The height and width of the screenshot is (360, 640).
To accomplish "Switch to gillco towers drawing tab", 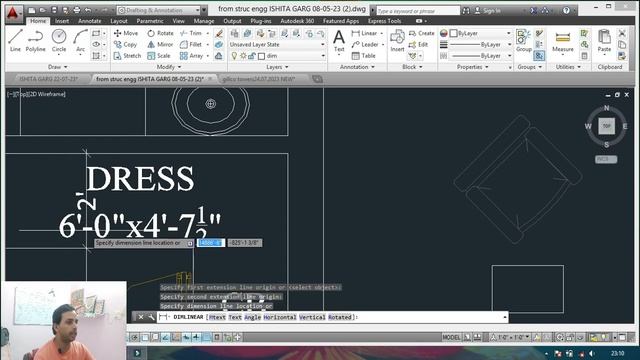I will coord(259,79).
